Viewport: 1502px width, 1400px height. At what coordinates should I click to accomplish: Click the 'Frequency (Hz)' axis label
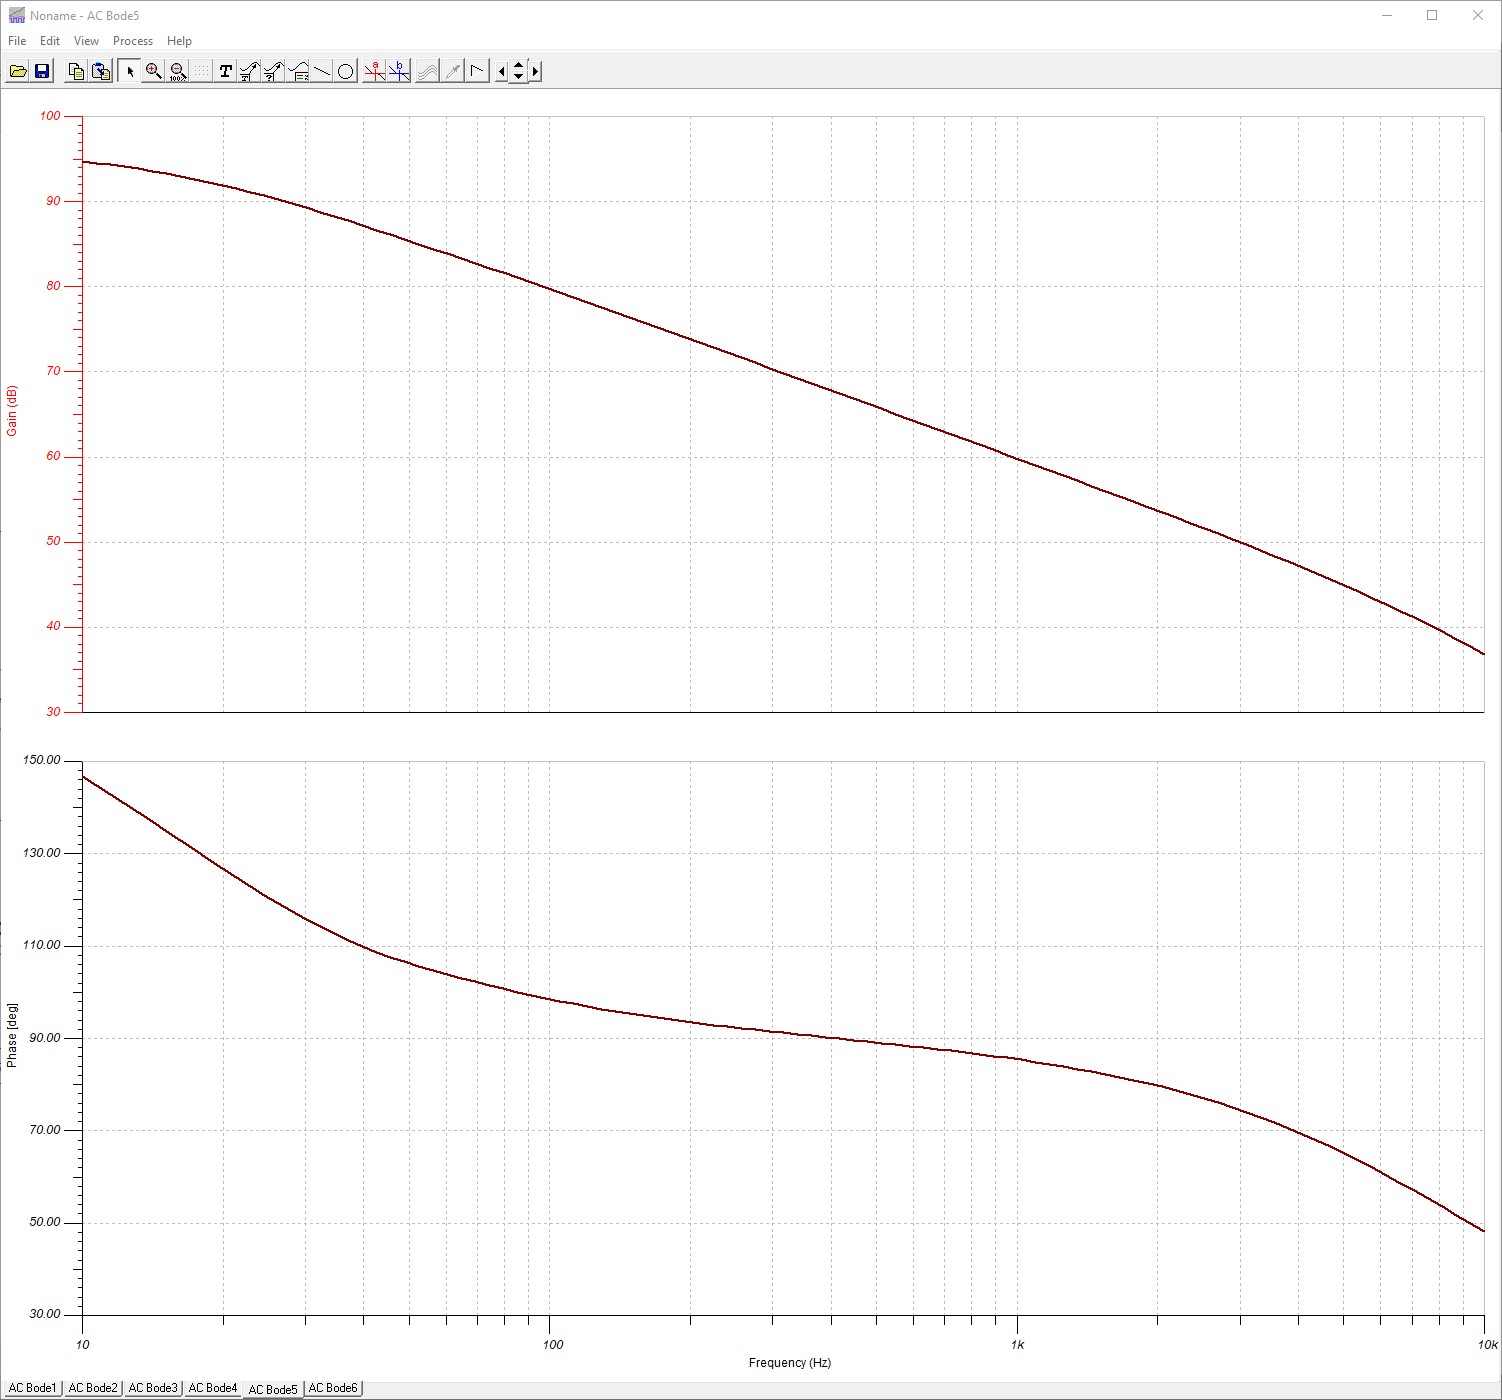point(790,1363)
